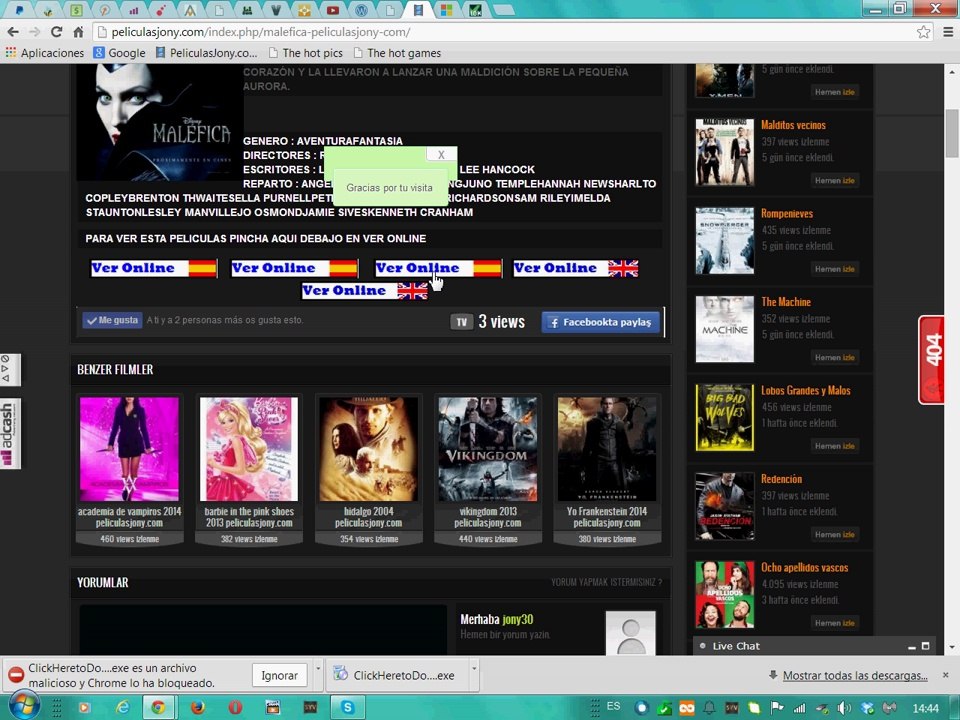960x720 pixels.
Task: Click second Ver Online Spanish flag button
Action: tap(294, 268)
